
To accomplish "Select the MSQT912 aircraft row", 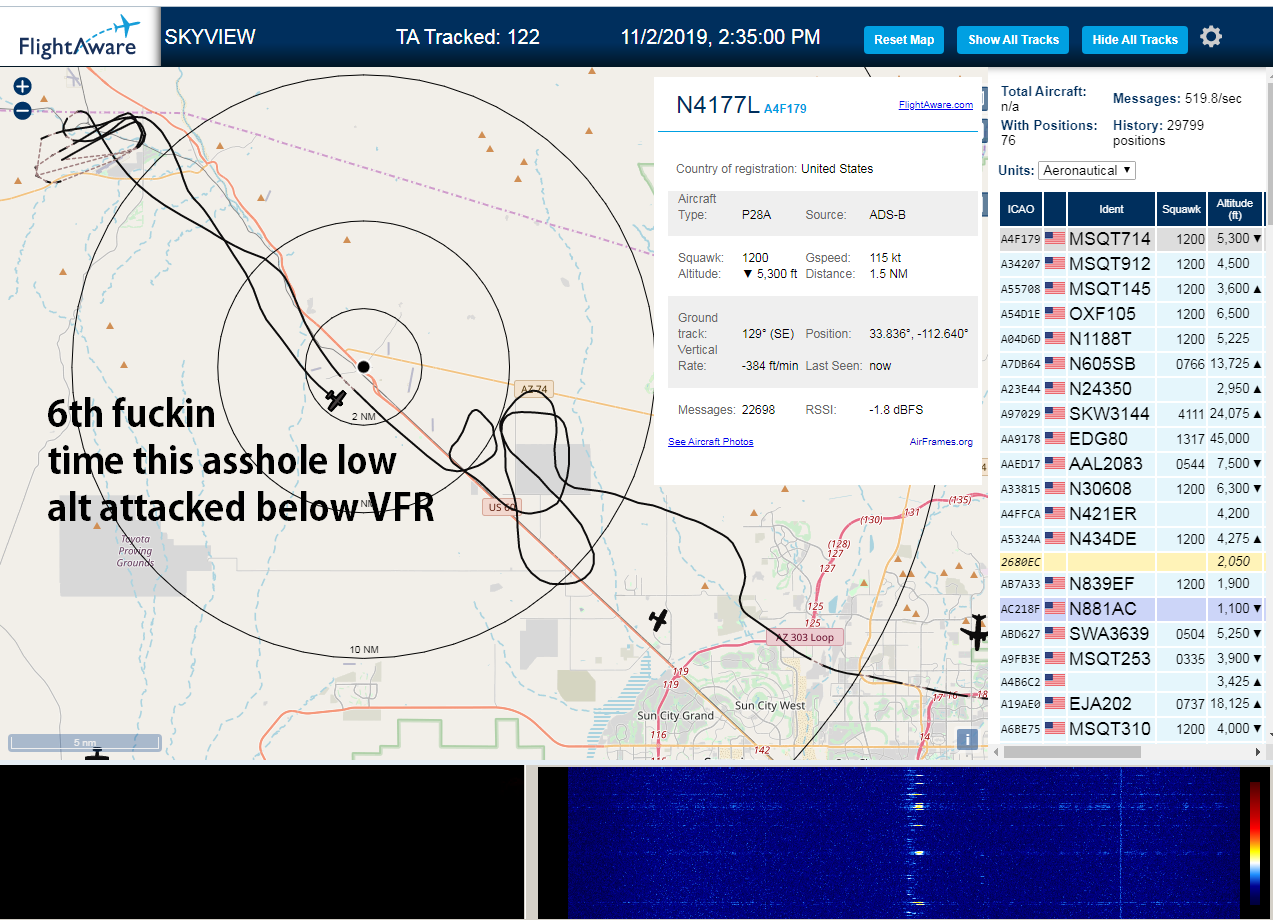I will pyautogui.click(x=1132, y=264).
